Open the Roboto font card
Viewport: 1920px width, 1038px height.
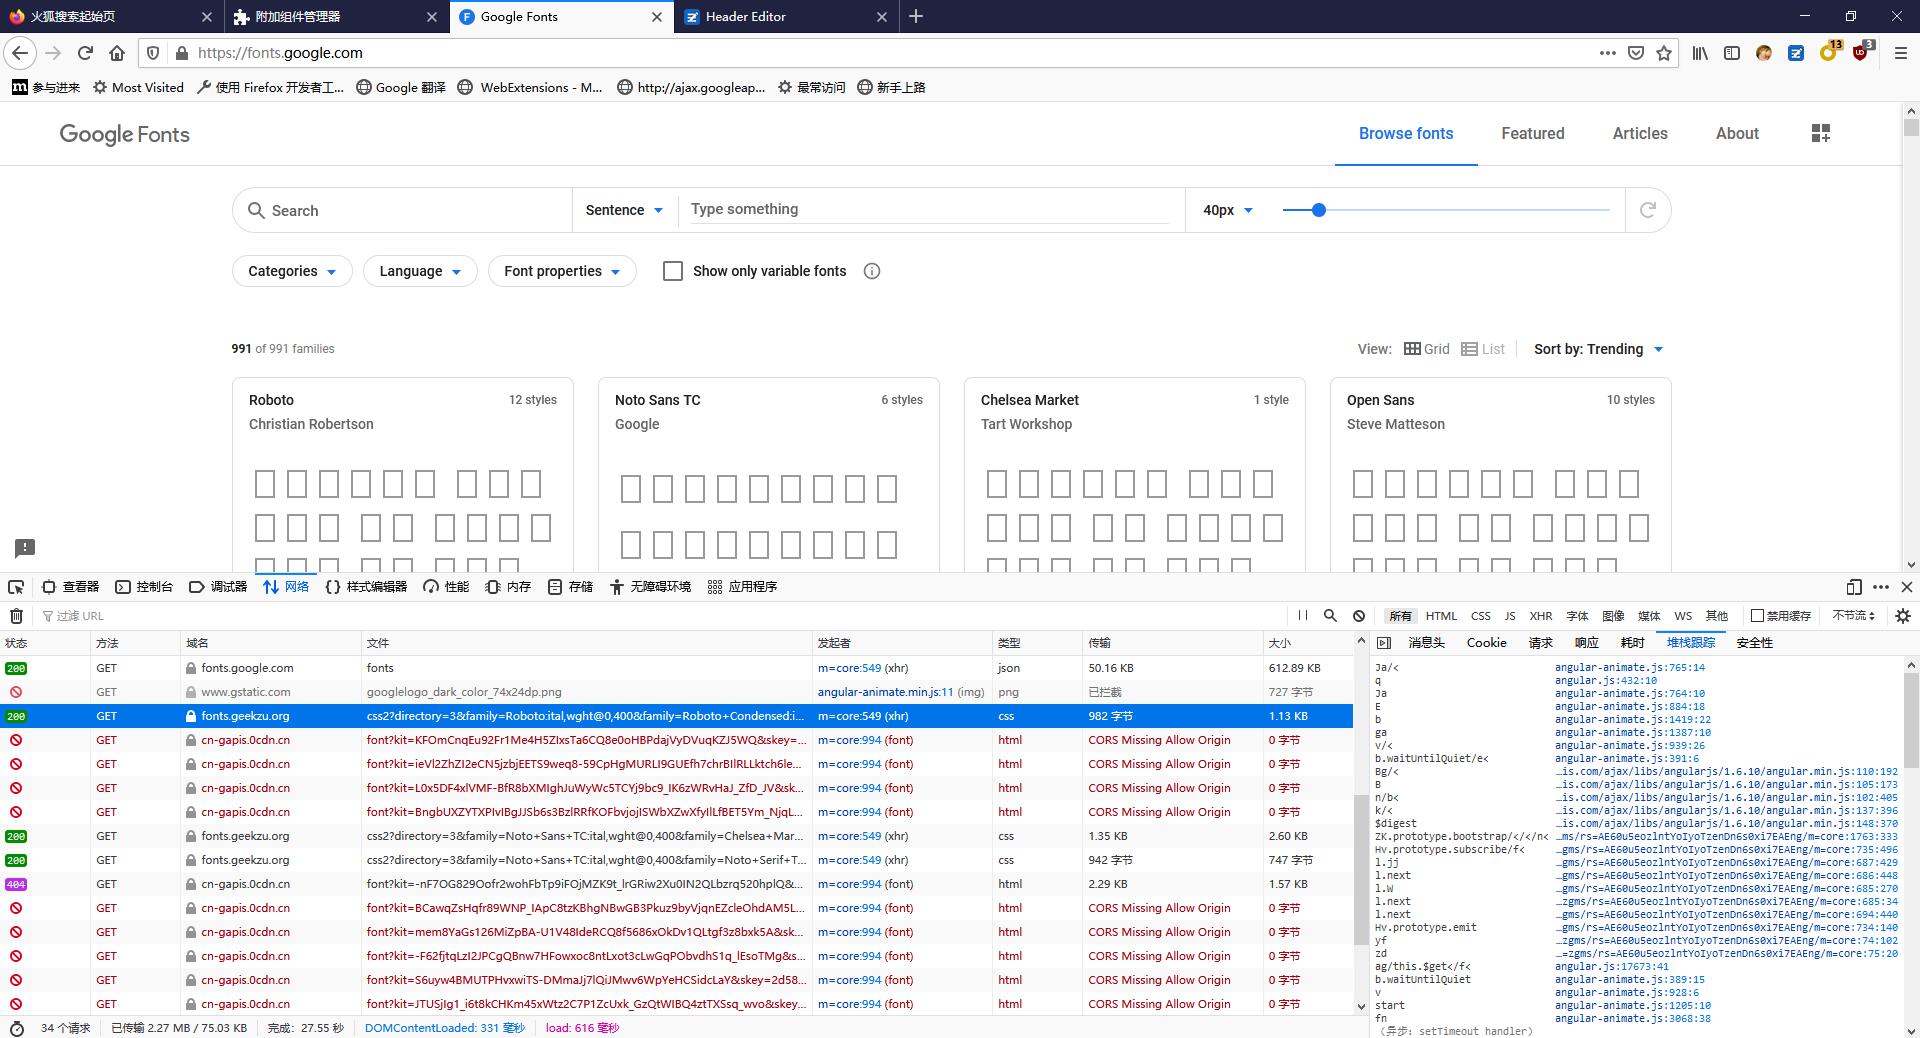pos(403,475)
